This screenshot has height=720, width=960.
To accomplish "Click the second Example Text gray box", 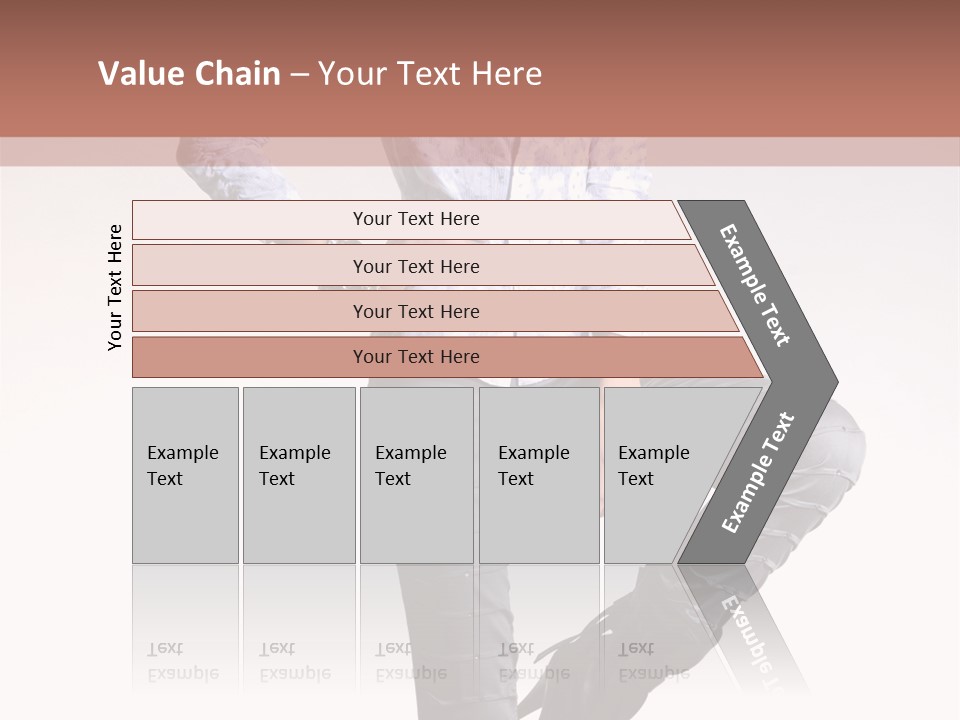I will pos(298,475).
